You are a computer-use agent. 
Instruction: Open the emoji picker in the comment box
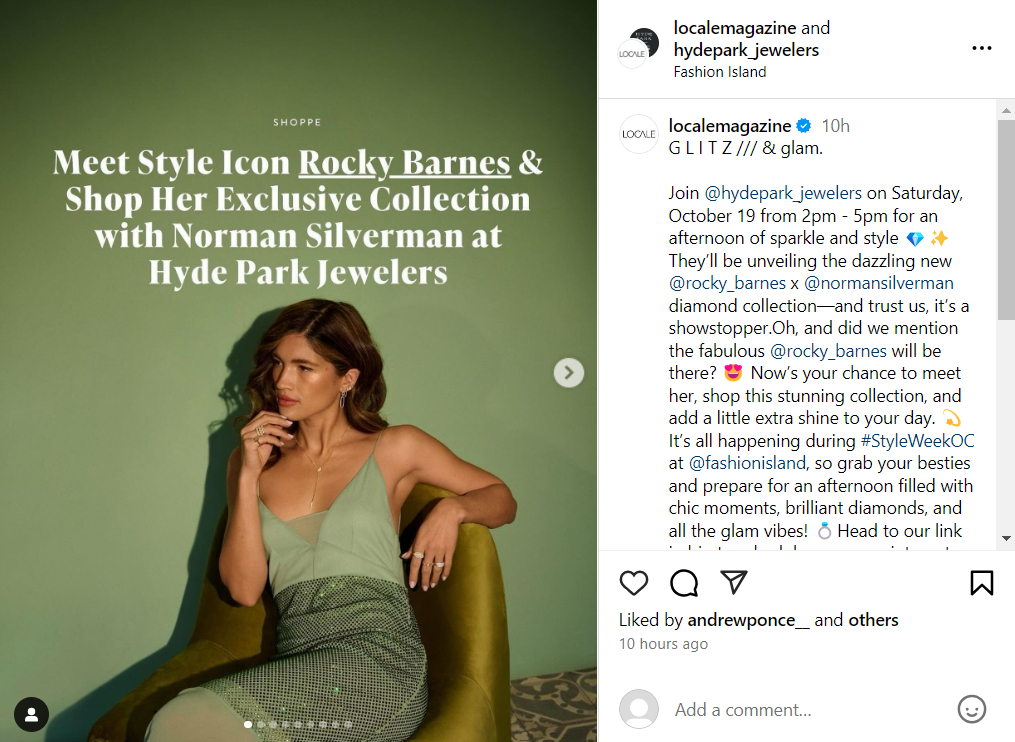971,709
